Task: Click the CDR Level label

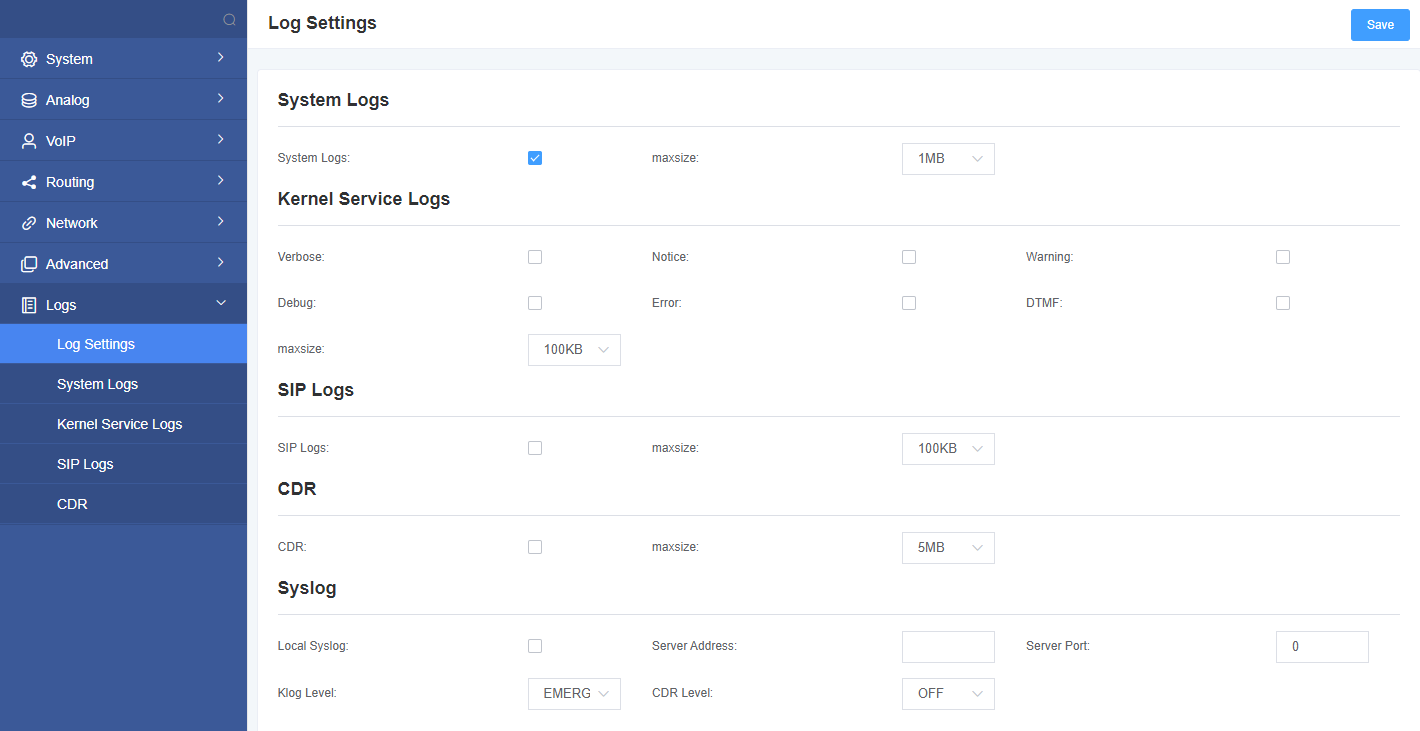Action: (682, 693)
